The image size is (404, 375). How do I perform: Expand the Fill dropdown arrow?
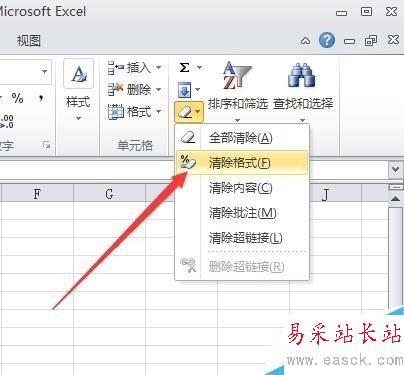pos(197,89)
